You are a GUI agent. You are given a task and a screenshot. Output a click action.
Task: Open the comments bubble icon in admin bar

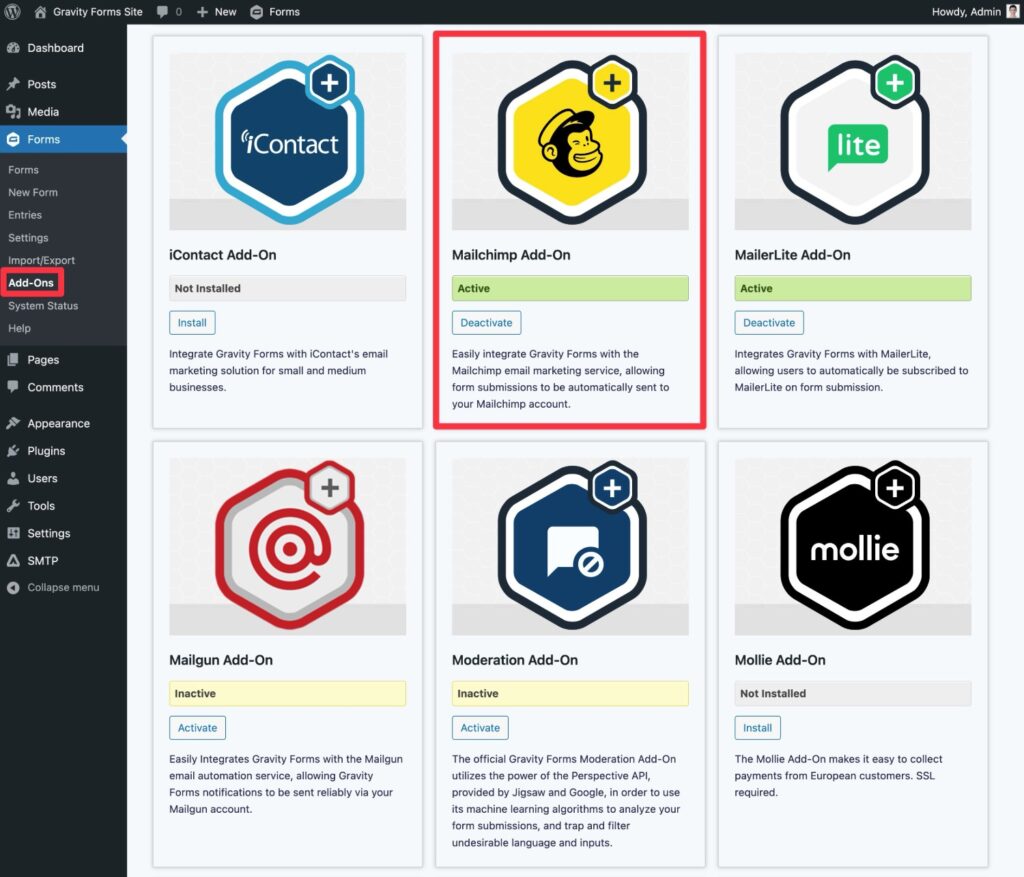coord(160,12)
